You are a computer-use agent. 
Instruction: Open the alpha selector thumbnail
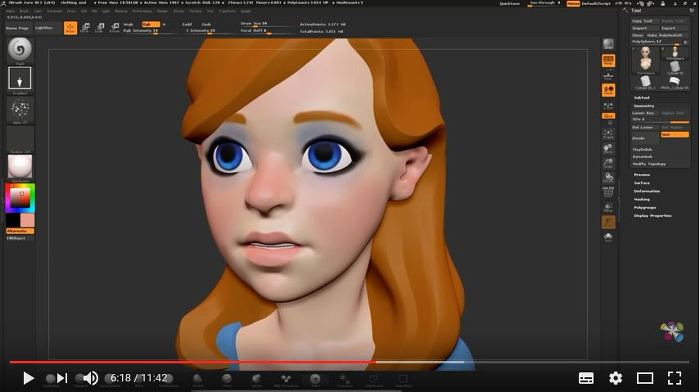pyautogui.click(x=20, y=109)
